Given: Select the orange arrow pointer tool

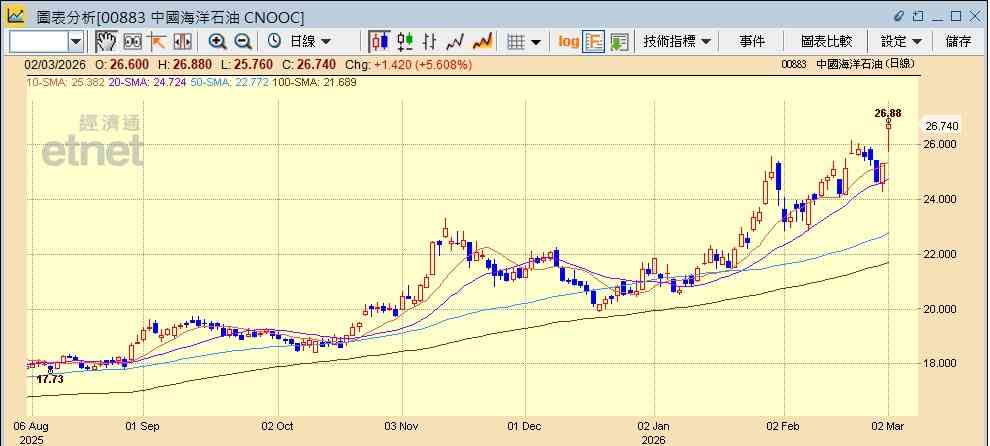Looking at the screenshot, I should [157, 42].
